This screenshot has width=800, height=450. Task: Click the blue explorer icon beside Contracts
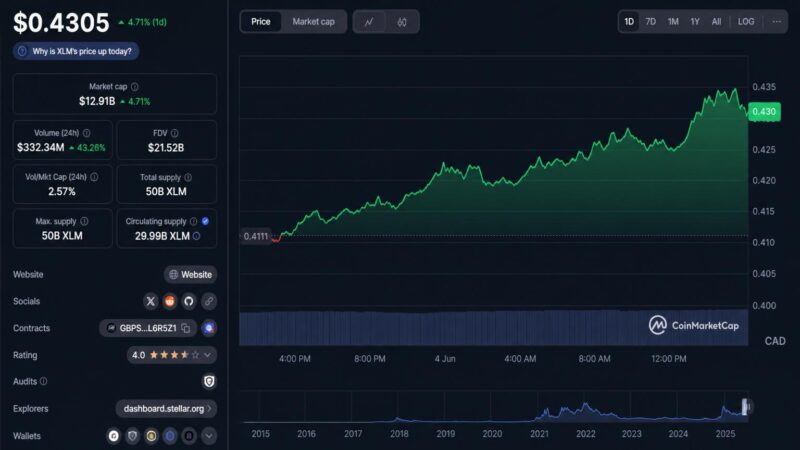click(209, 328)
